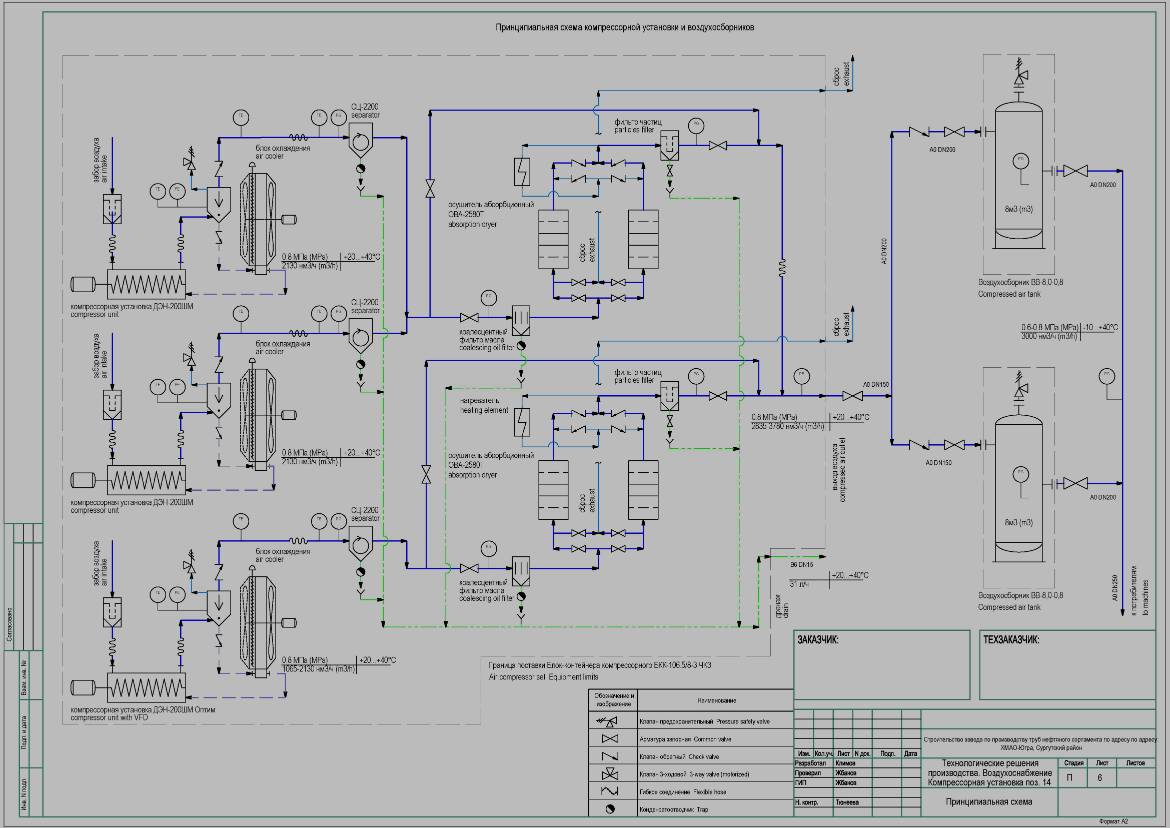Click the drawing title text at top

tap(624, 28)
